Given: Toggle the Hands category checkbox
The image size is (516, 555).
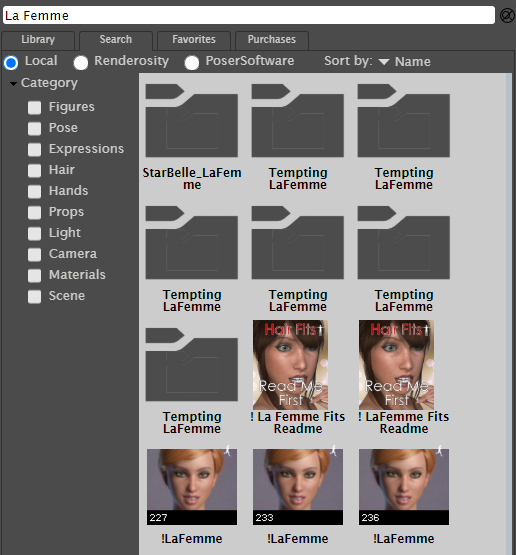Looking at the screenshot, I should click(34, 191).
